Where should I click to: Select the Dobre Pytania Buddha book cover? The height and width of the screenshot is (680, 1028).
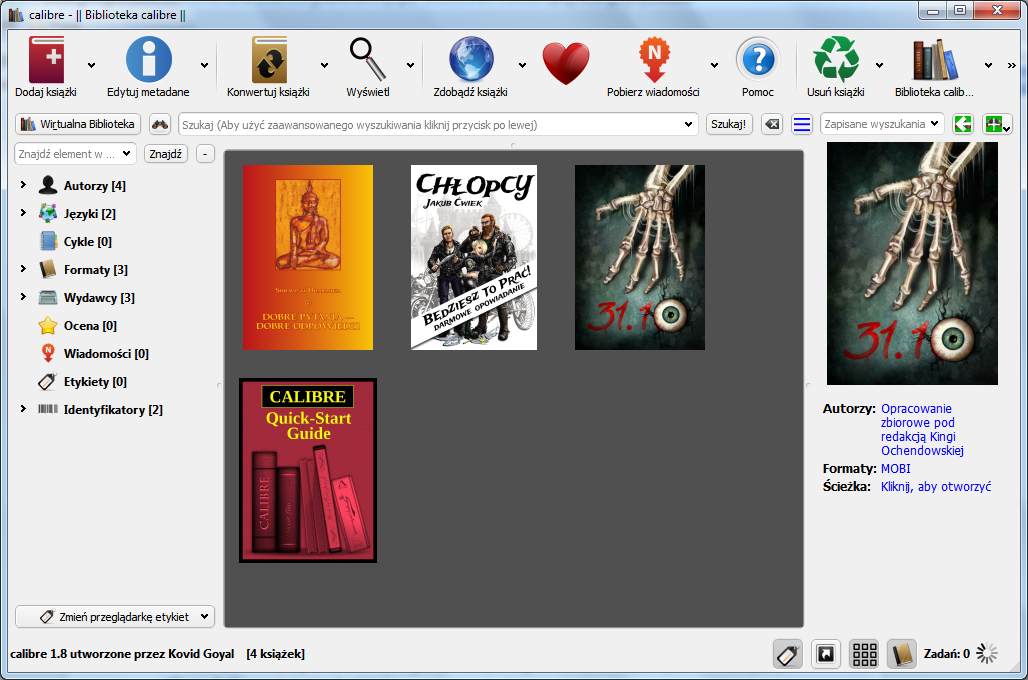pyautogui.click(x=308, y=257)
